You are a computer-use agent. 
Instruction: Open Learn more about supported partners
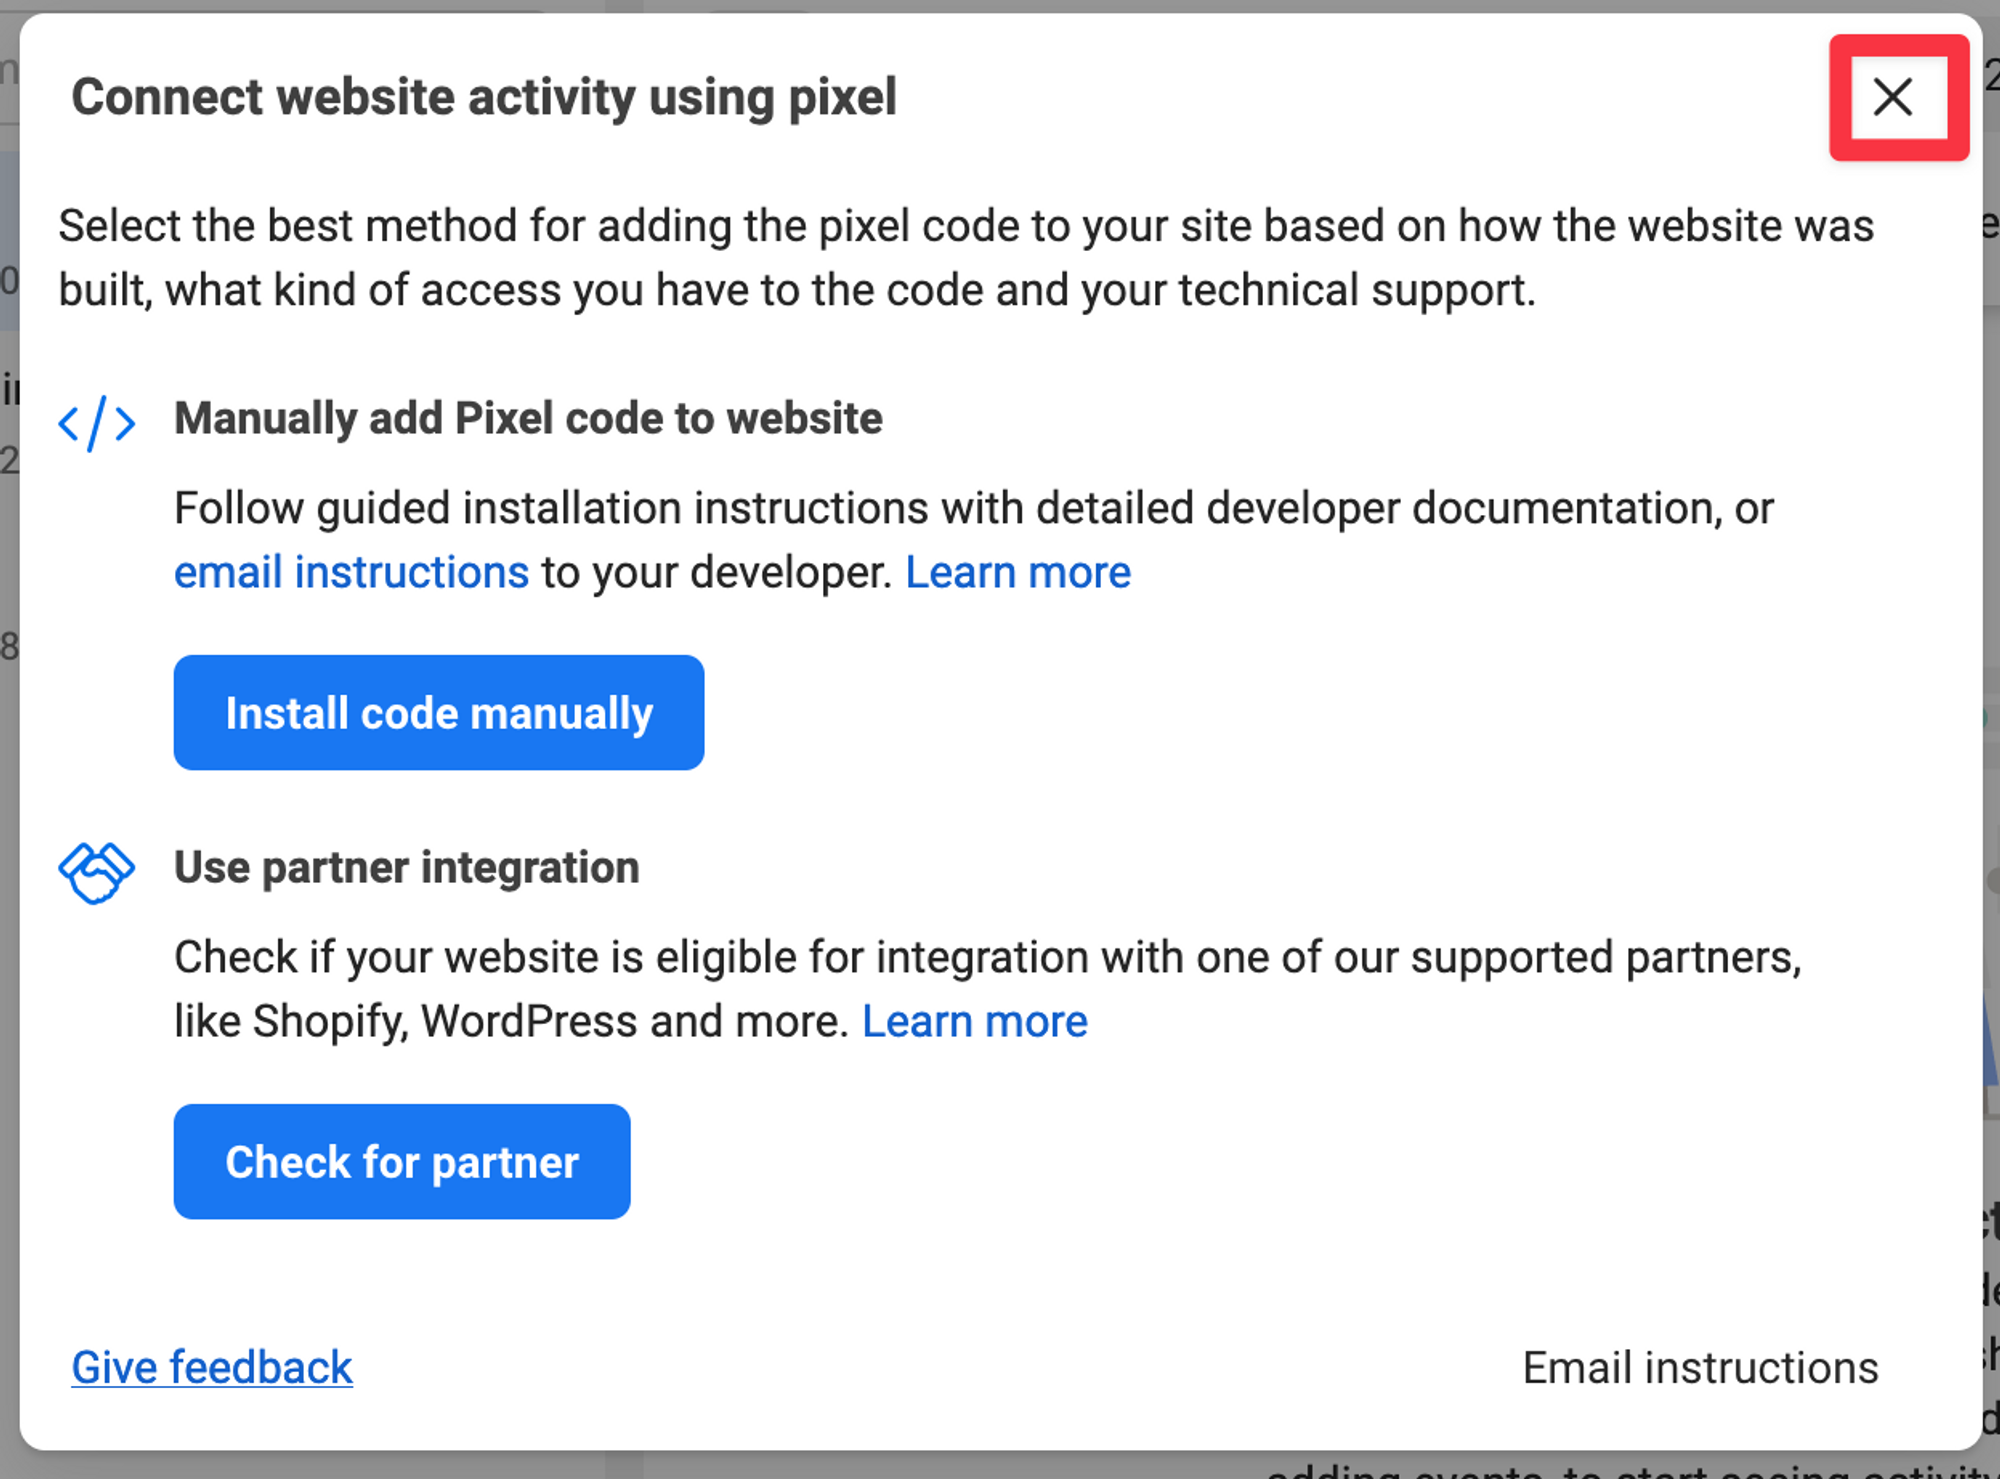pyautogui.click(x=974, y=1022)
